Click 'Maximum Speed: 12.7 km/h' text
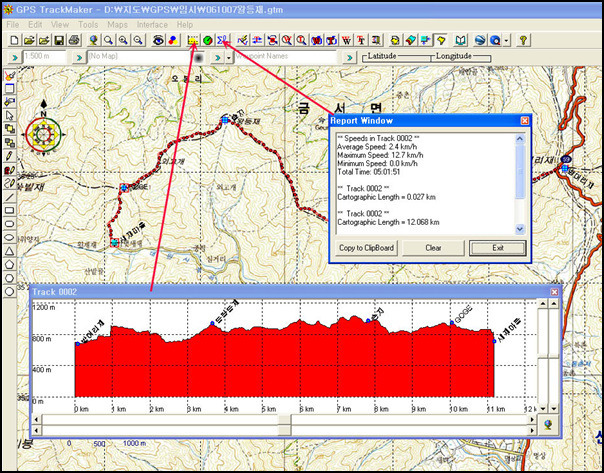Screen dimensions: 604x473 pos(380,155)
